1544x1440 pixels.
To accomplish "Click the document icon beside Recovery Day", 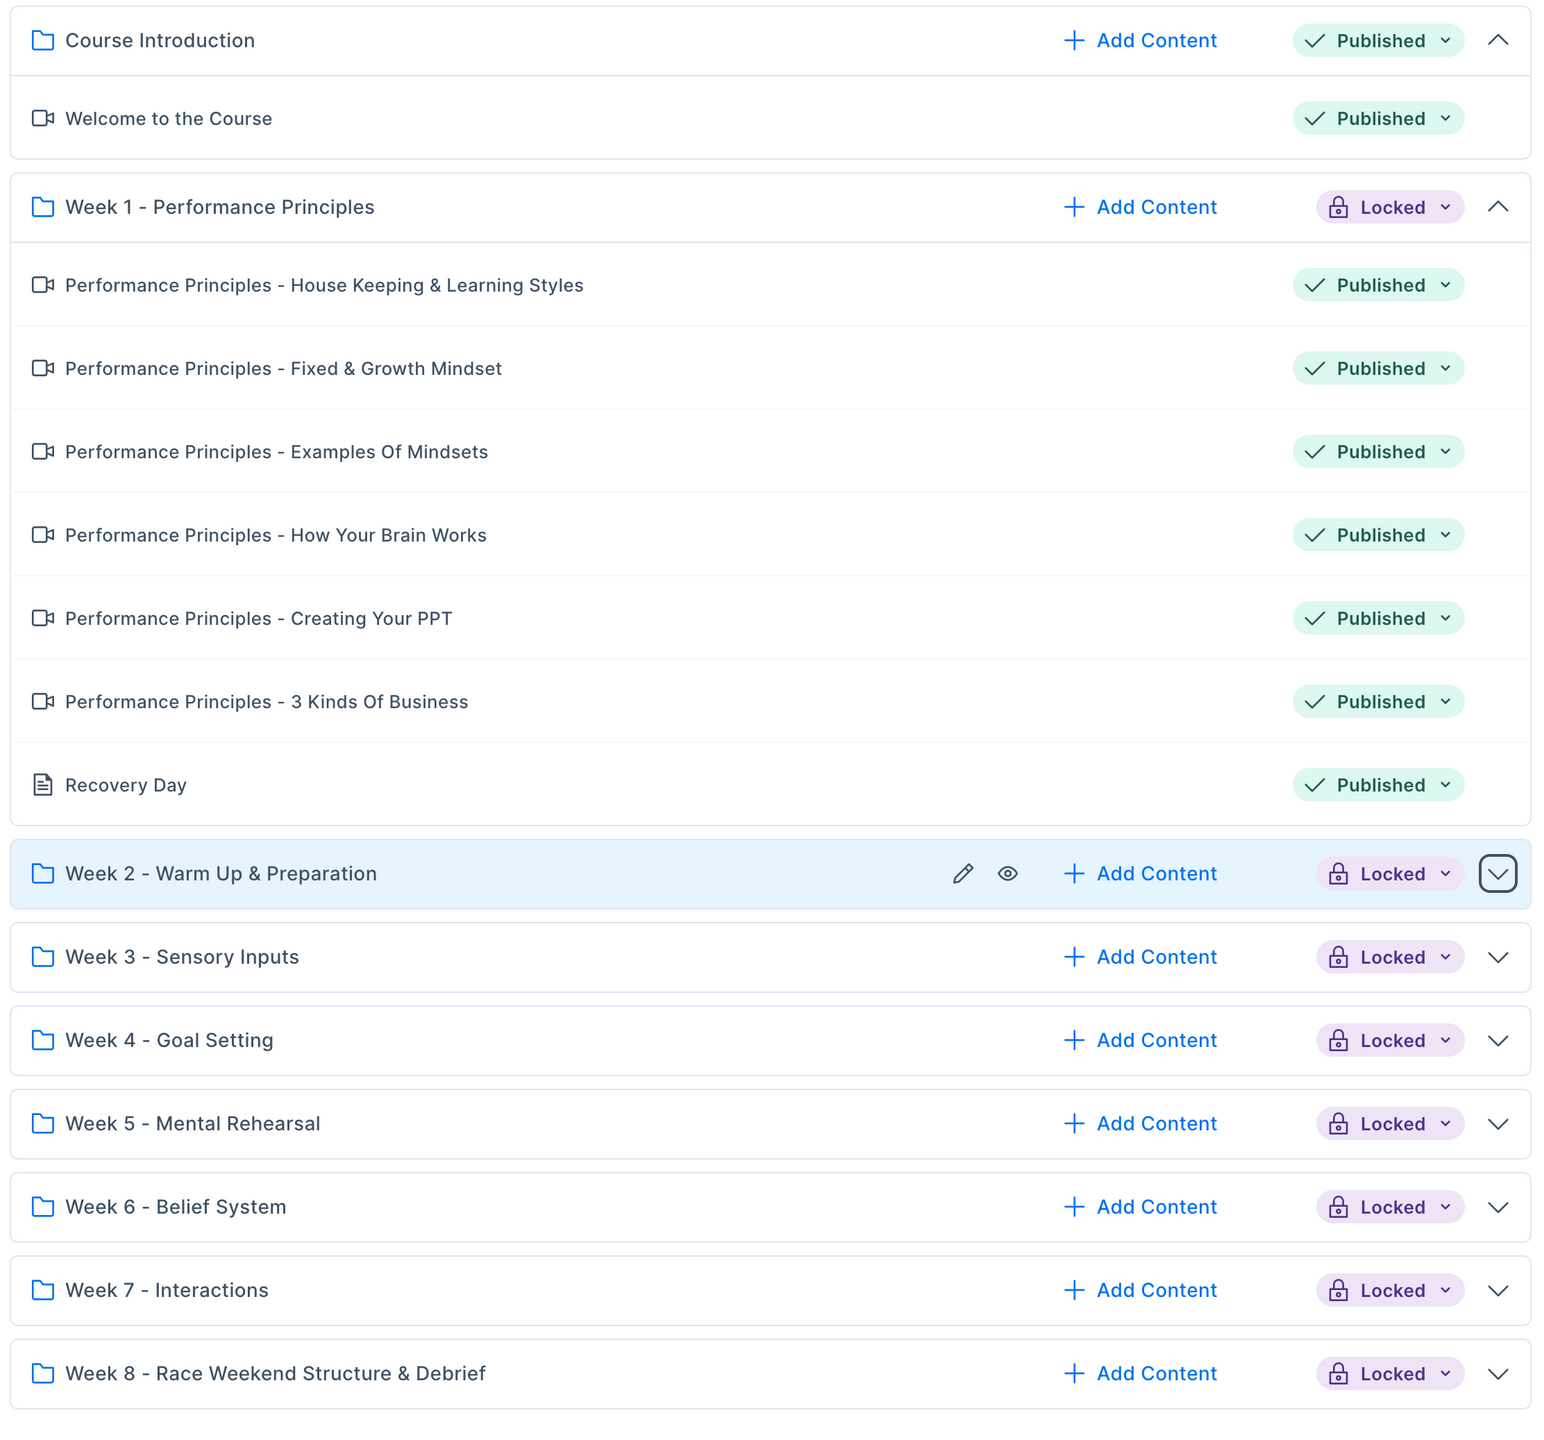I will pyautogui.click(x=43, y=785).
